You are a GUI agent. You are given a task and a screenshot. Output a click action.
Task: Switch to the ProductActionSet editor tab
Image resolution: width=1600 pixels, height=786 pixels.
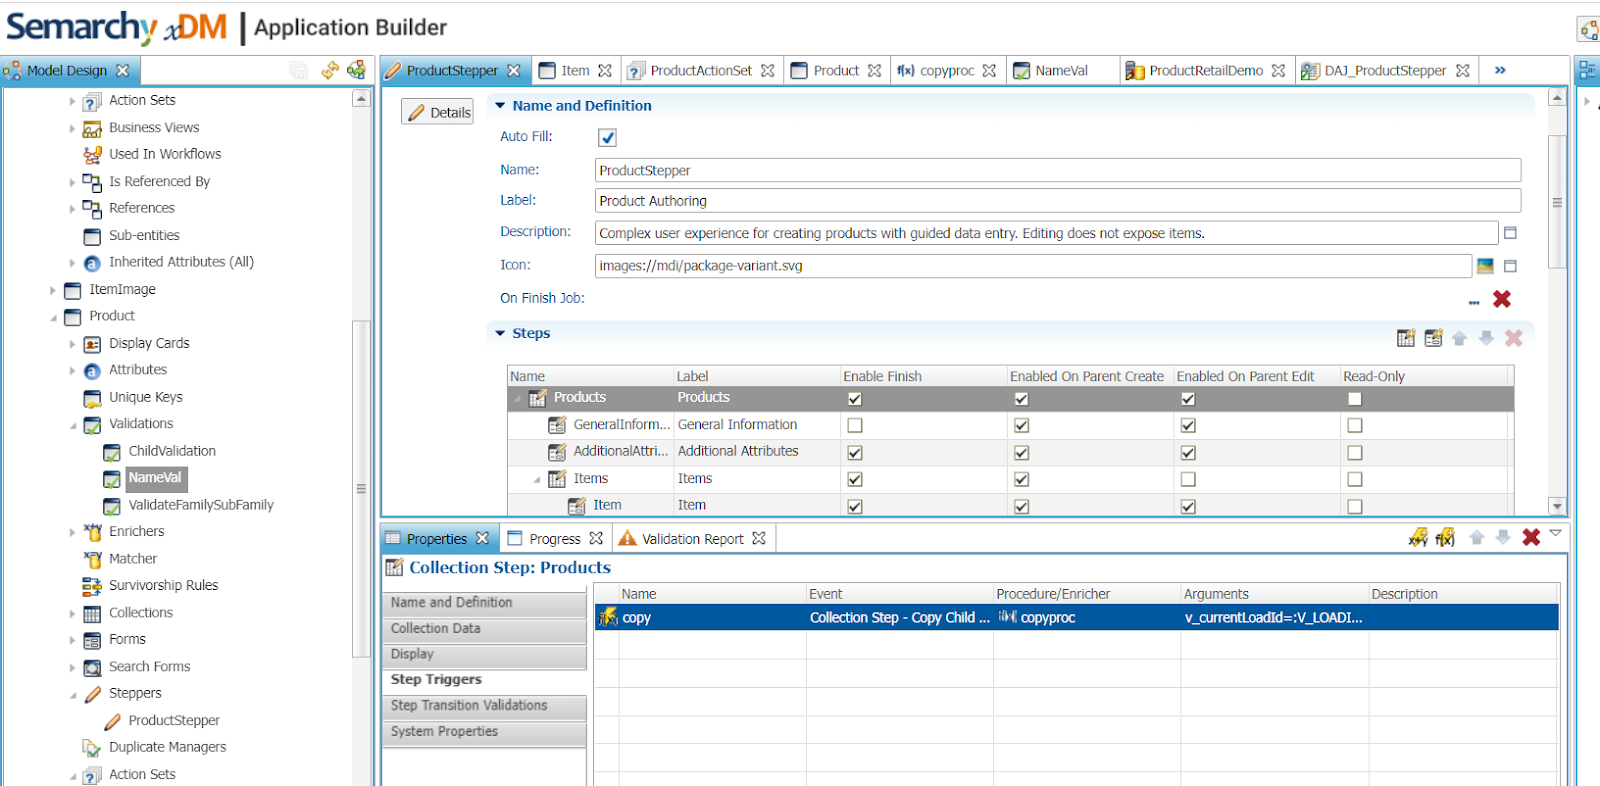701,70
